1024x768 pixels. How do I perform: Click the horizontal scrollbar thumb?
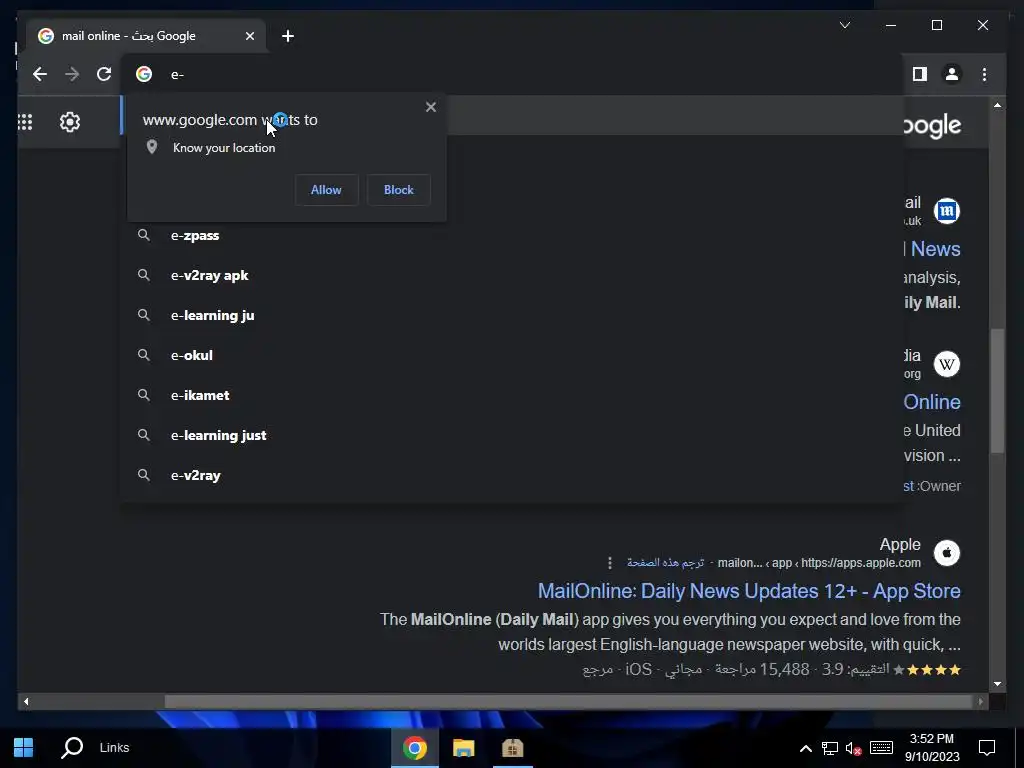(568, 702)
